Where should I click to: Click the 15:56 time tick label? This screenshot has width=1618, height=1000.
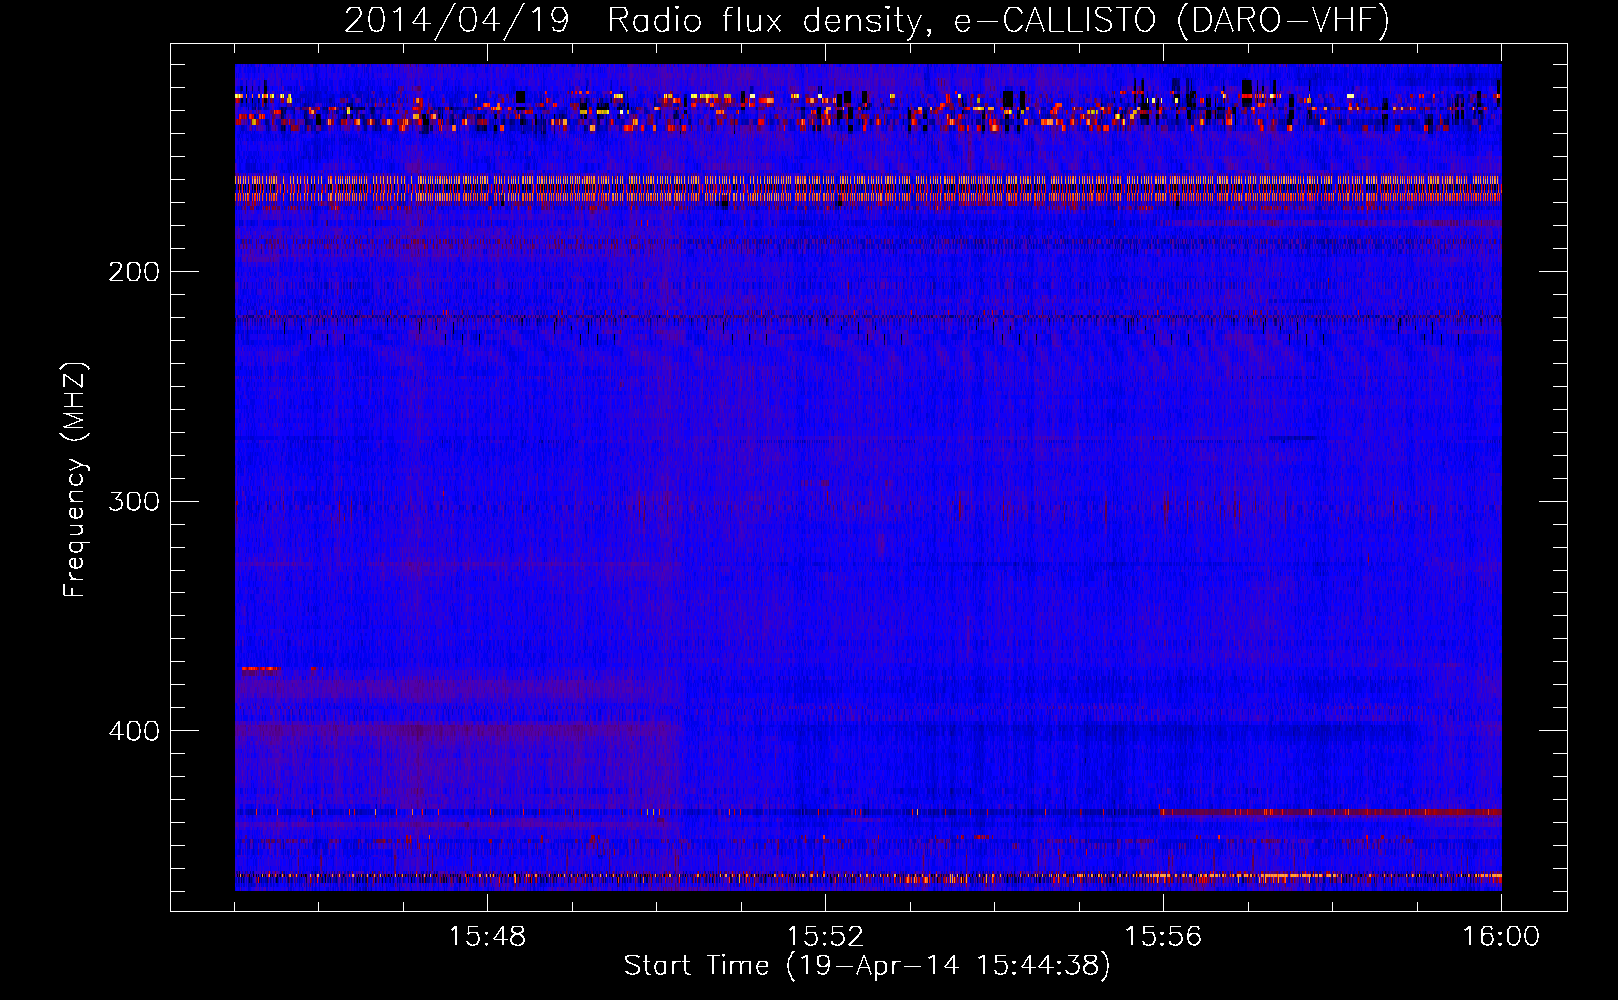tap(1163, 937)
